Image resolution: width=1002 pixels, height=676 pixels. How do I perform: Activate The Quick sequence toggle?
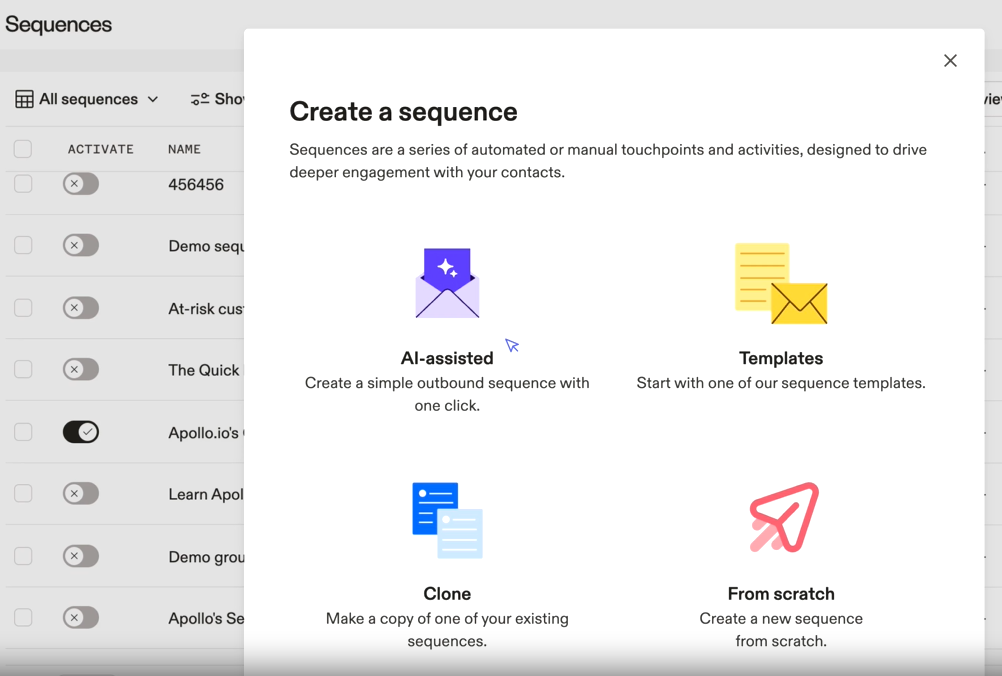pyautogui.click(x=81, y=369)
